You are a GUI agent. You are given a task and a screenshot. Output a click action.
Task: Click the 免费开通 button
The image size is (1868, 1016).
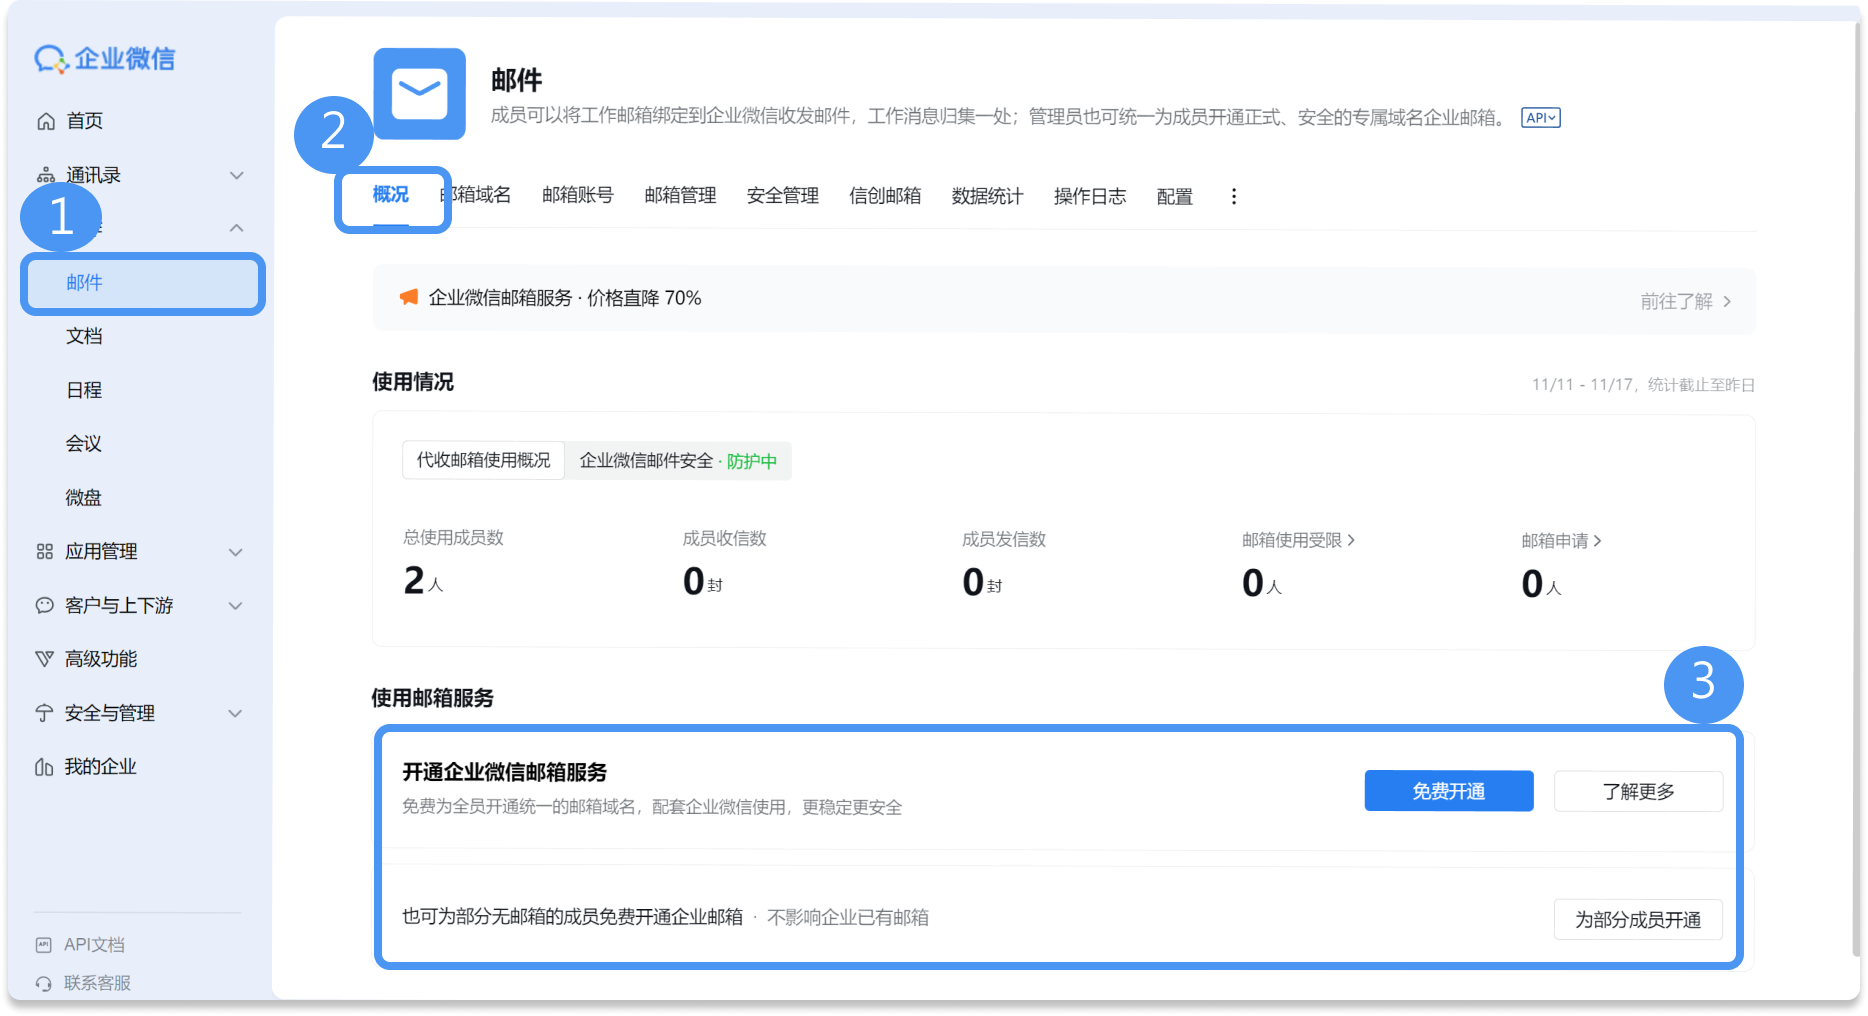click(x=1449, y=791)
